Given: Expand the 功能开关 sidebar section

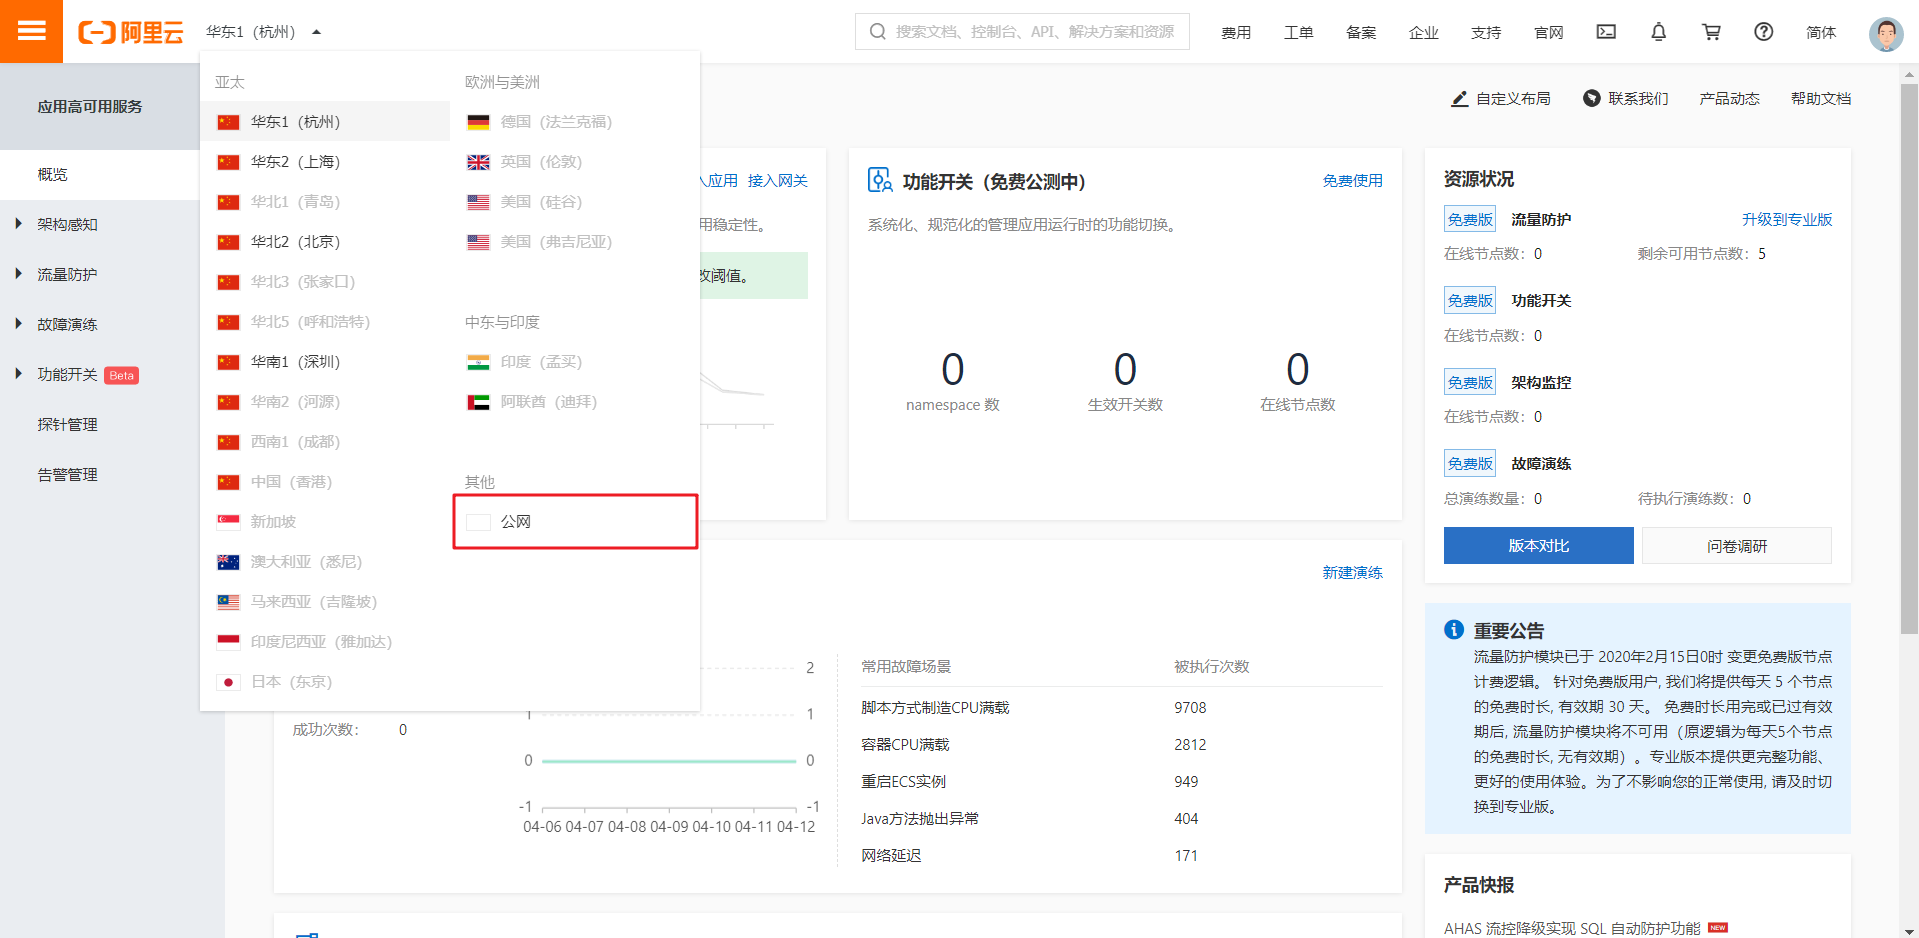Looking at the screenshot, I should pos(19,374).
